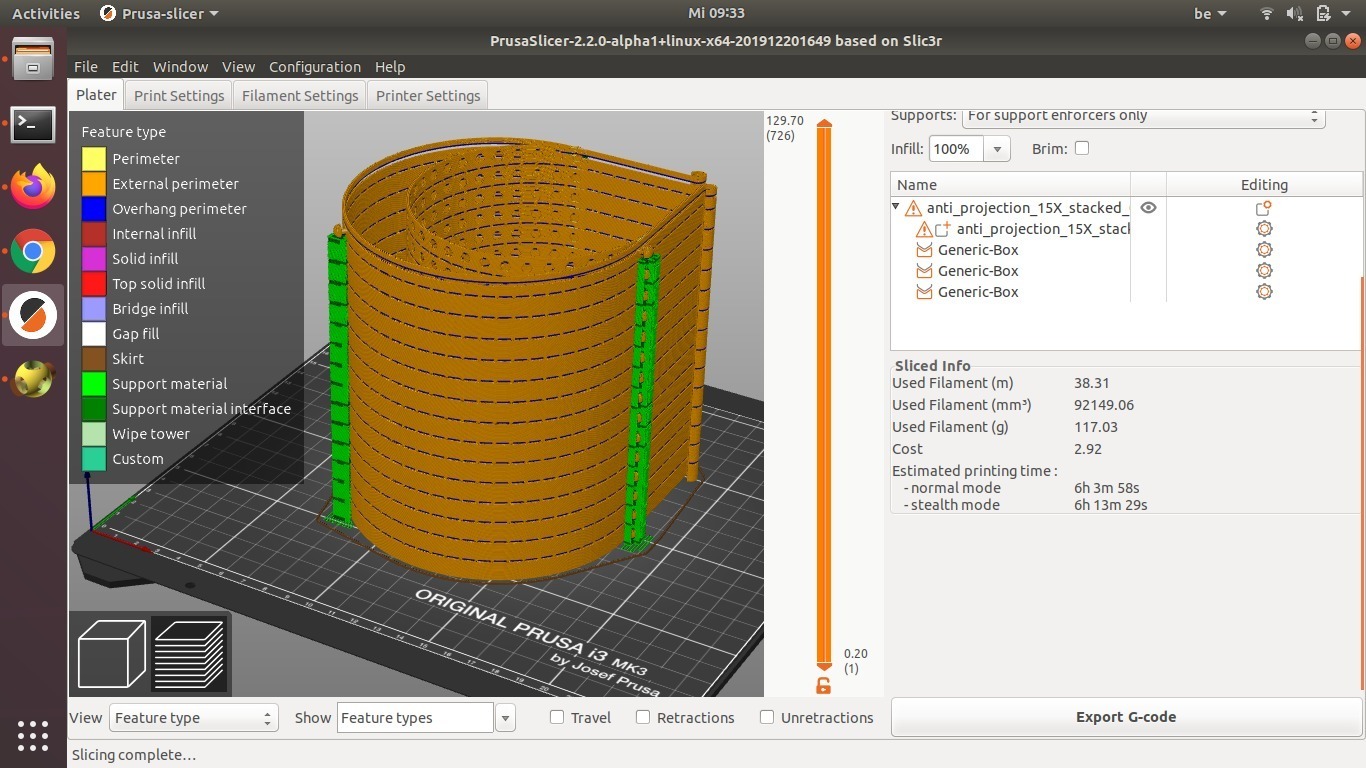Click the Export G-code button
The width and height of the screenshot is (1366, 768).
(x=1126, y=717)
